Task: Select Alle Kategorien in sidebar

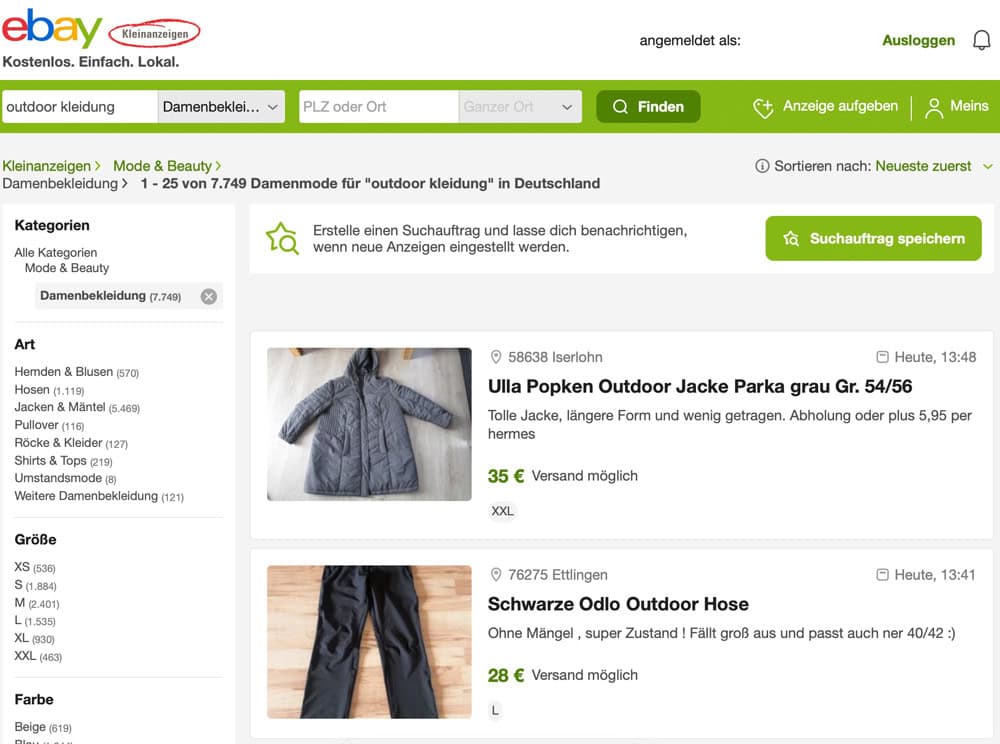Action: pos(55,252)
